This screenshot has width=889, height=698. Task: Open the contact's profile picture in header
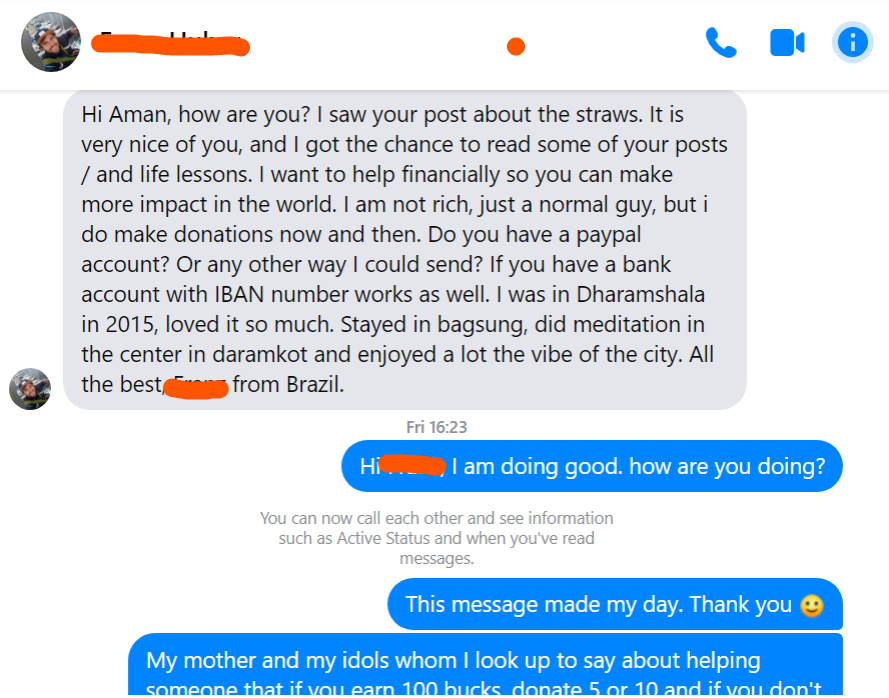pyautogui.click(x=51, y=42)
